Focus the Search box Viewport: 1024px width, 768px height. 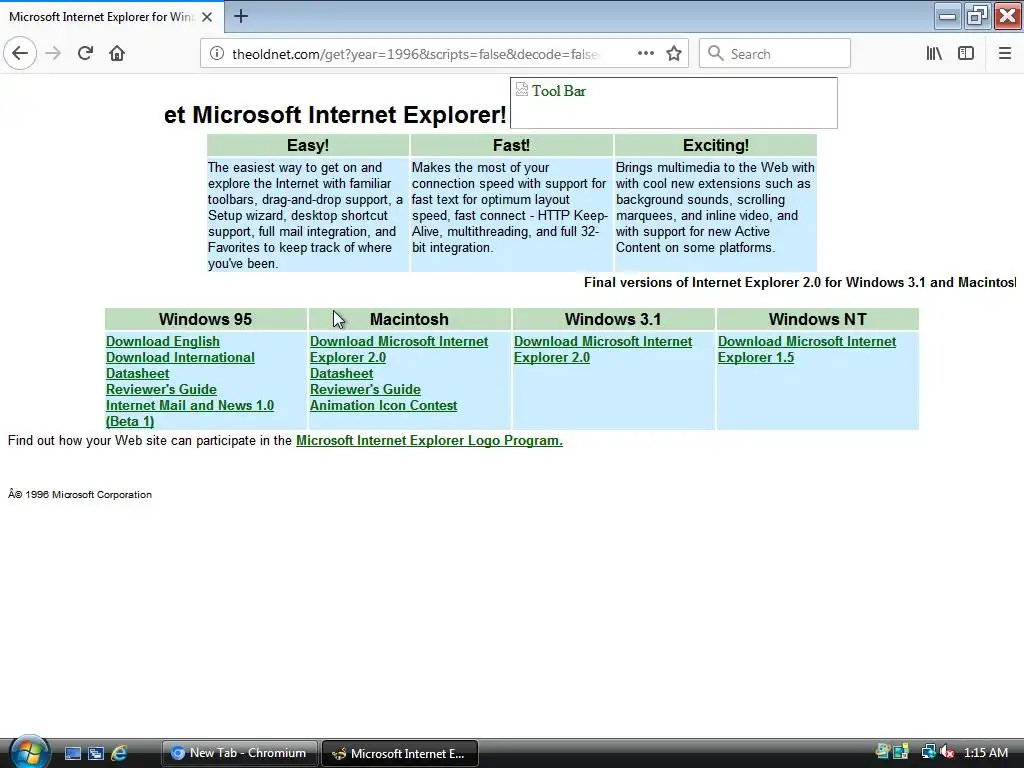coord(775,54)
